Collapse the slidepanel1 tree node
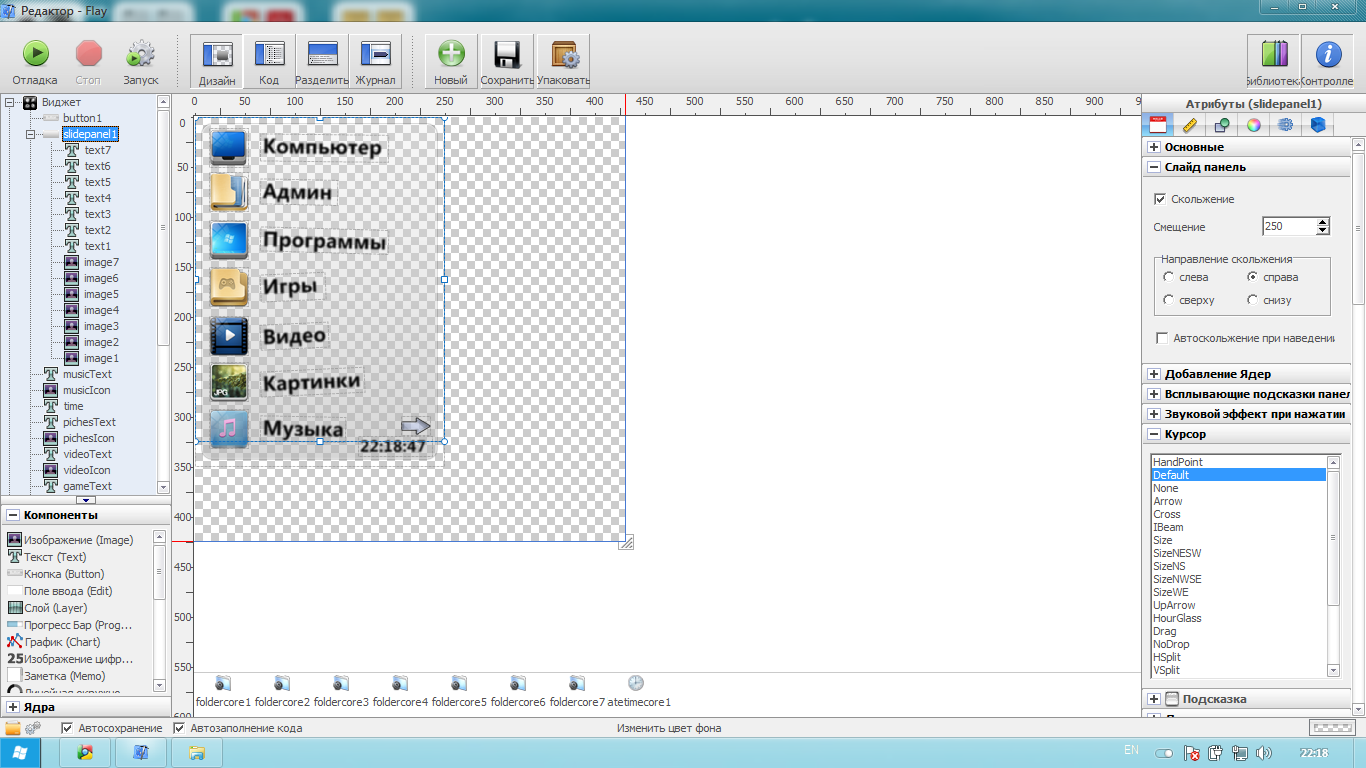This screenshot has width=1366, height=768. [30, 134]
